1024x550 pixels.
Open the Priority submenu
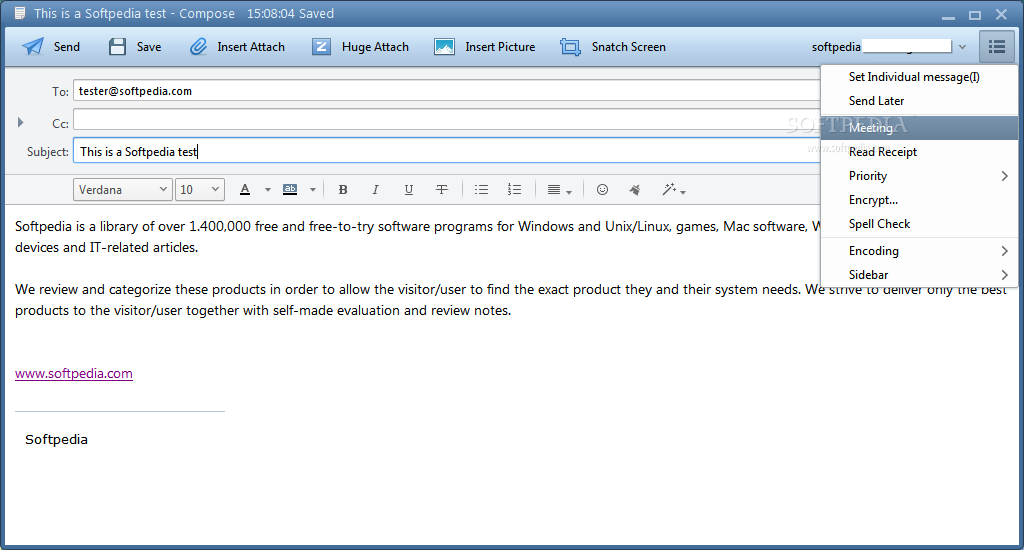pos(919,176)
